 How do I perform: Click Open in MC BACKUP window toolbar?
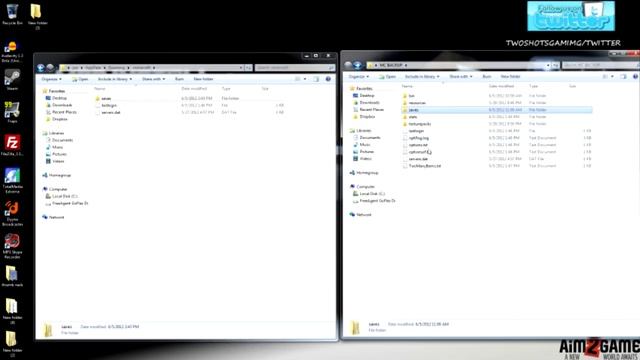point(388,77)
